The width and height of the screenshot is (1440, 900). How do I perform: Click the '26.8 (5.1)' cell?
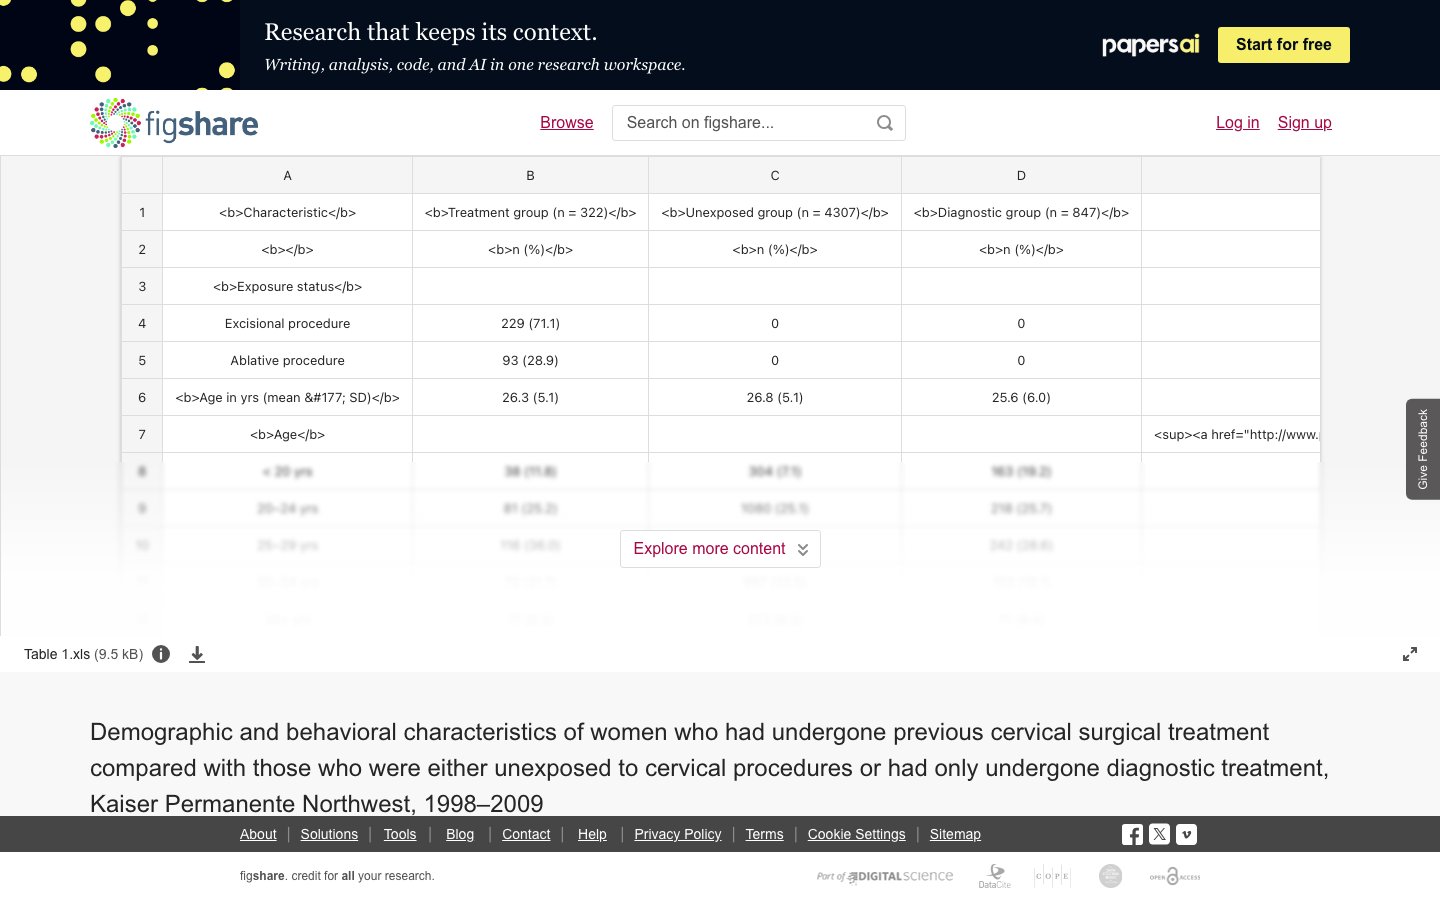[x=775, y=397]
